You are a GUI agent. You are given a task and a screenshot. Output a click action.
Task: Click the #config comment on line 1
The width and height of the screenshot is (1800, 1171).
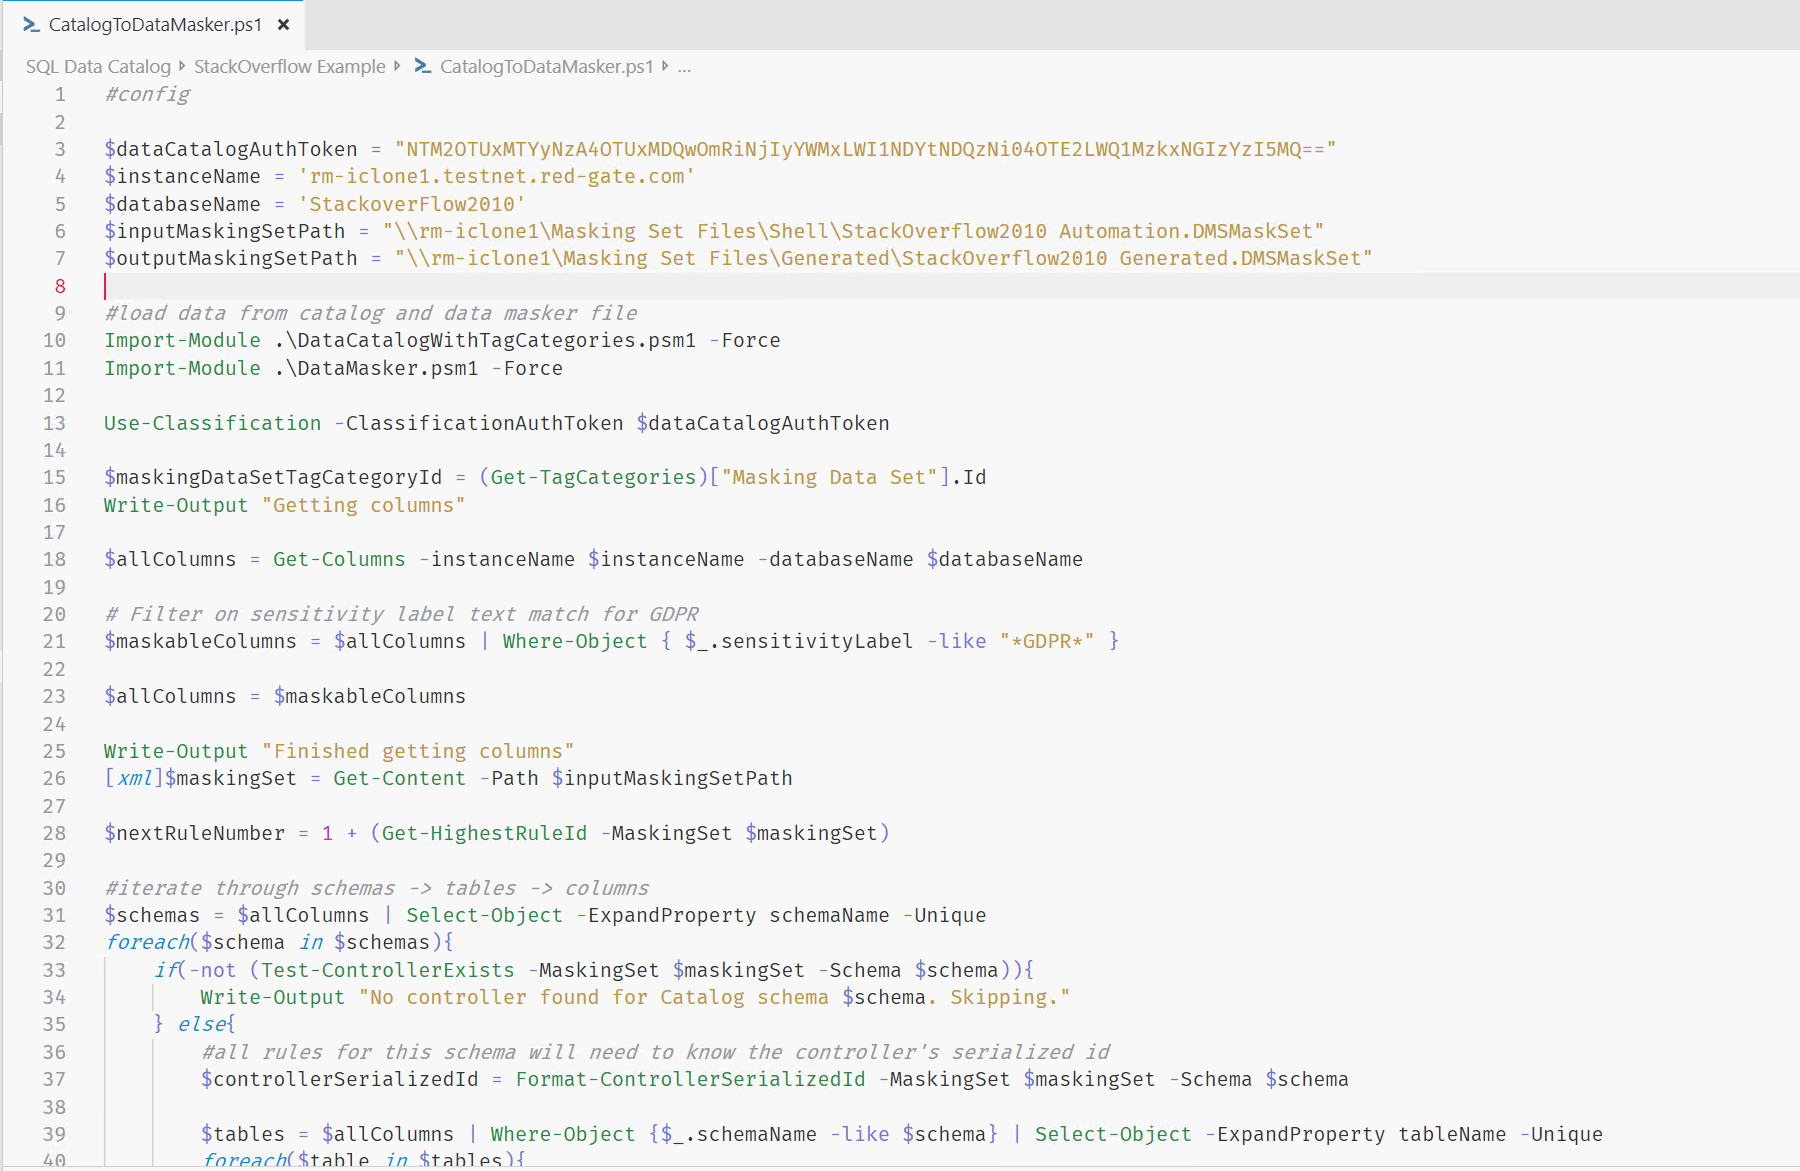pyautogui.click(x=147, y=94)
